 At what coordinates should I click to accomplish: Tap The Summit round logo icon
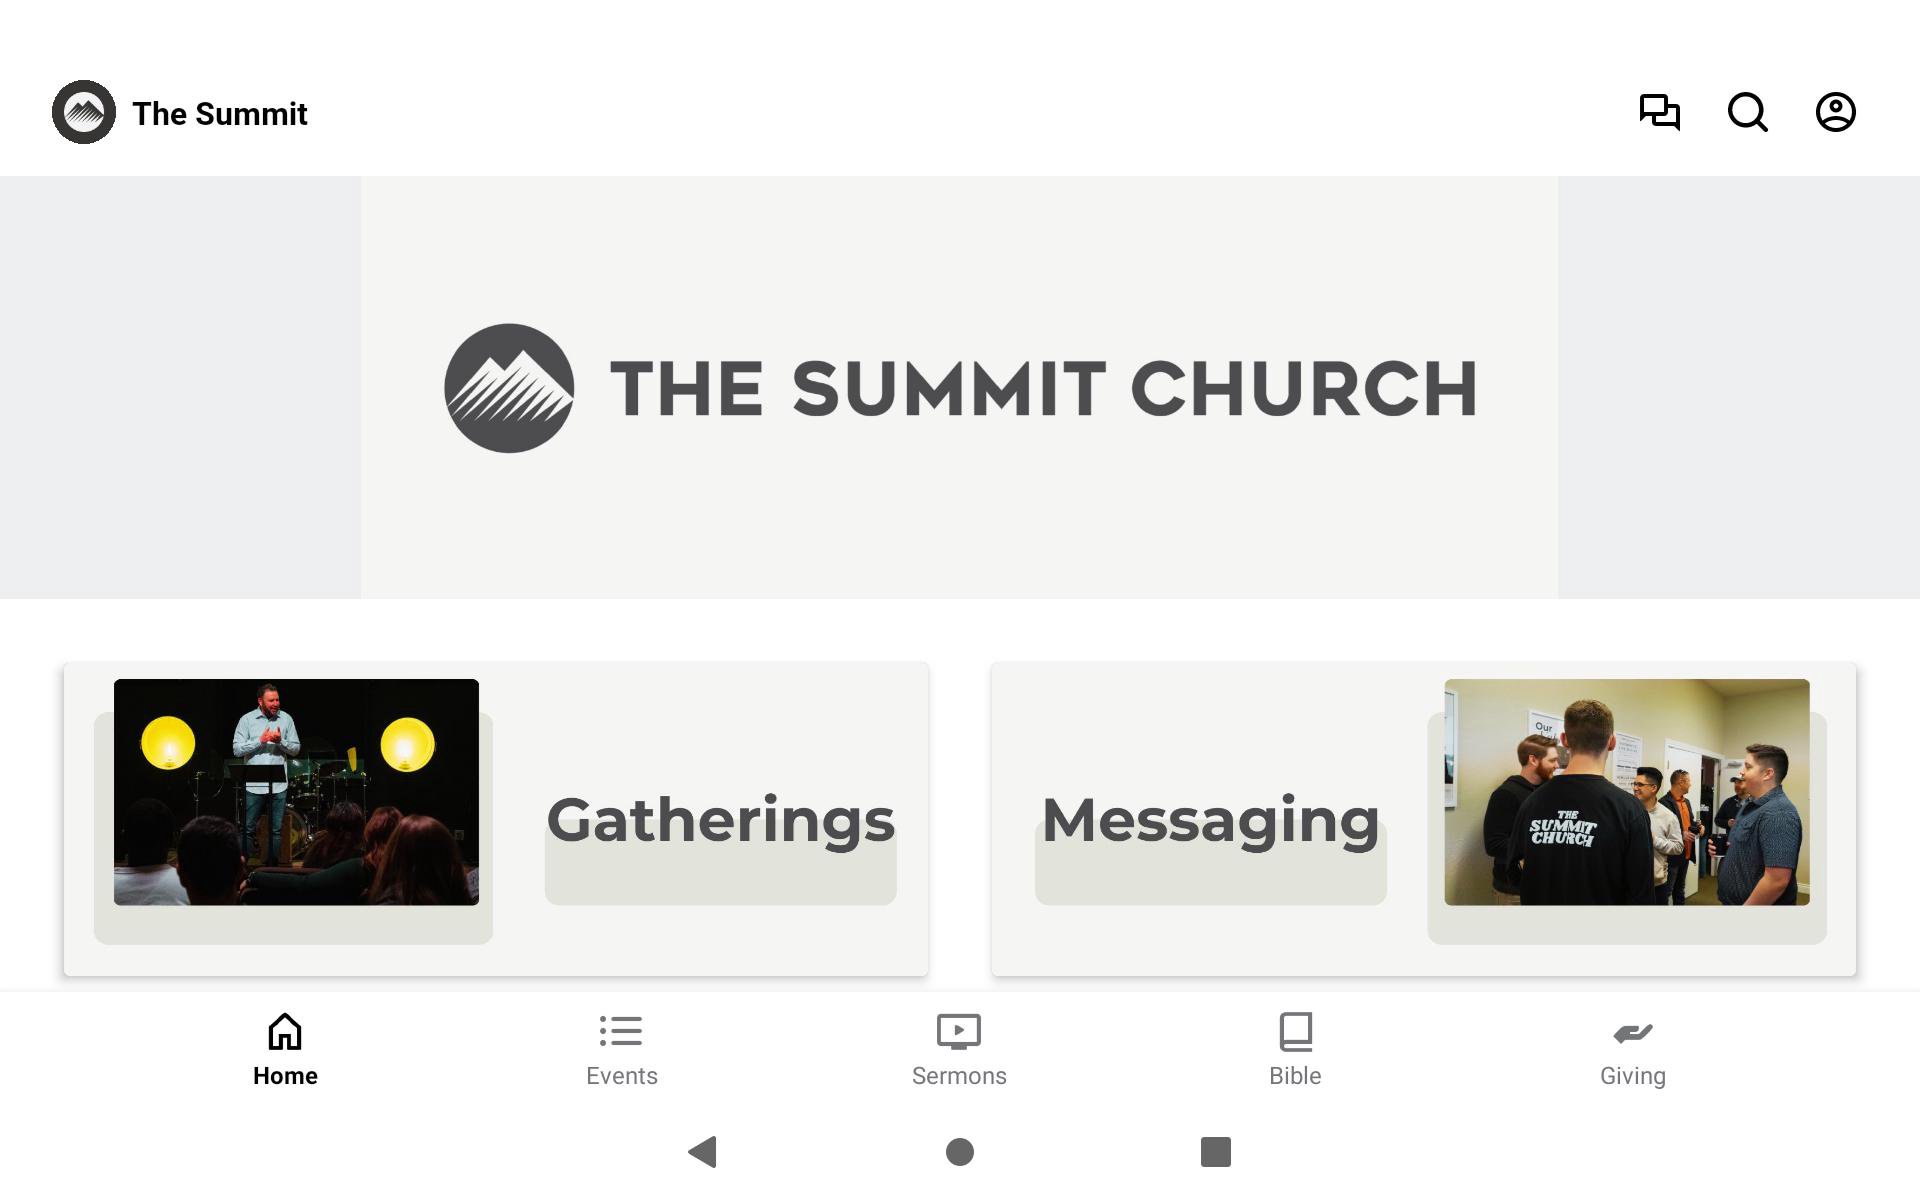tap(84, 112)
